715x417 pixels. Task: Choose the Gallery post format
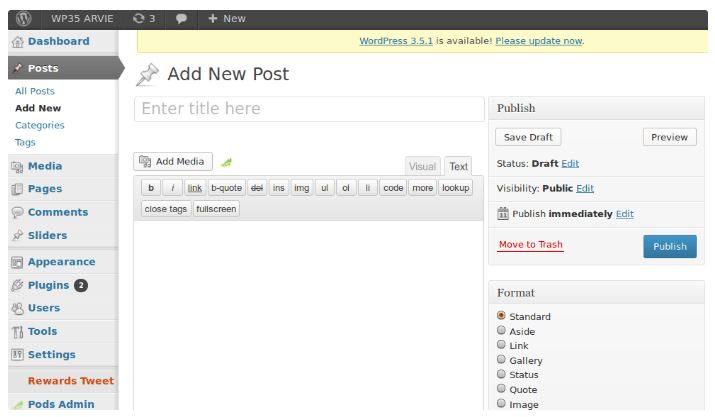(501, 360)
